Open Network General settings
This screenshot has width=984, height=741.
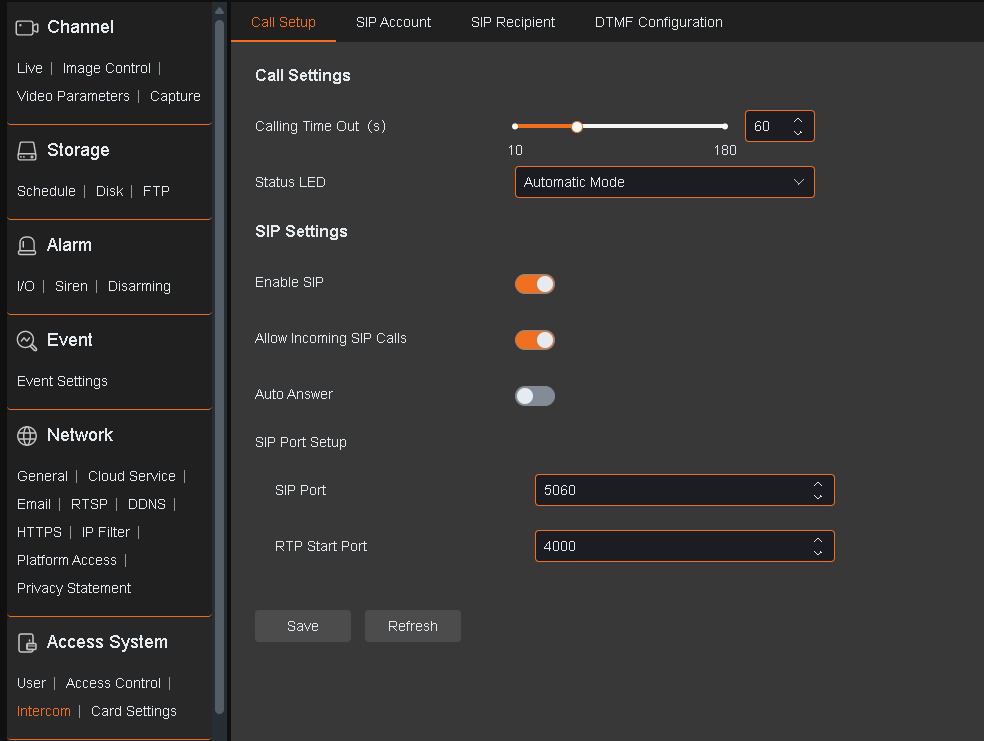point(42,476)
